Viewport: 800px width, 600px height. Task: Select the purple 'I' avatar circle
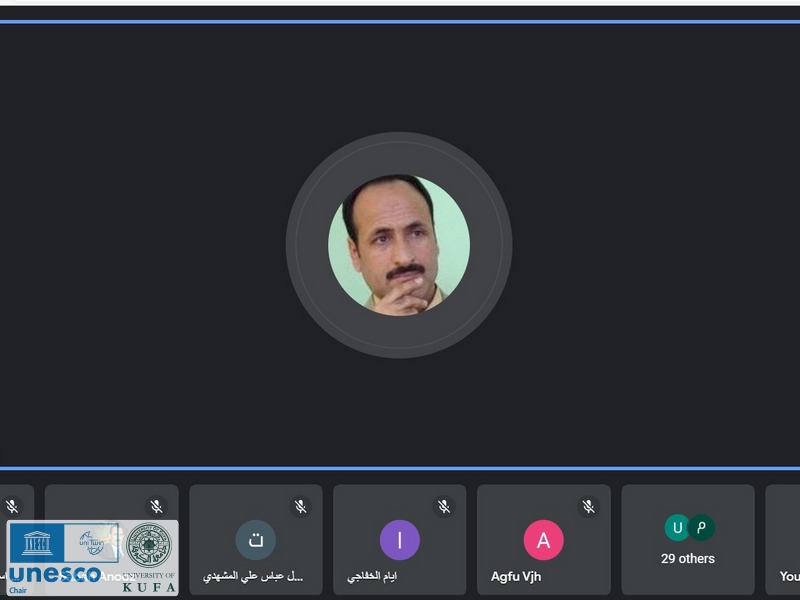pyautogui.click(x=399, y=541)
